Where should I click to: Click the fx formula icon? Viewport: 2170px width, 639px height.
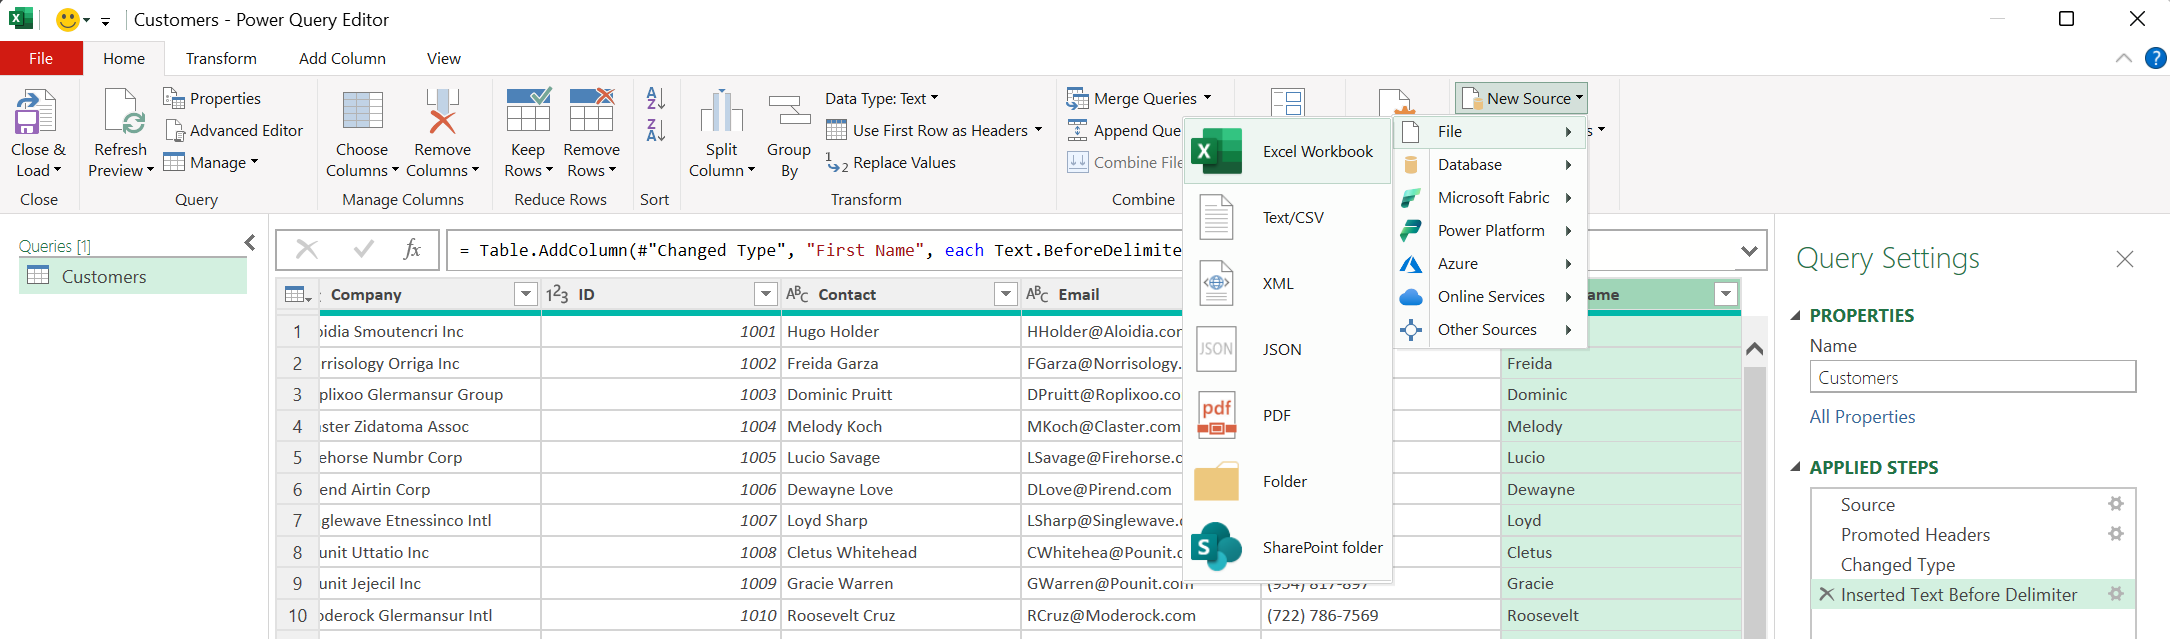coord(411,249)
